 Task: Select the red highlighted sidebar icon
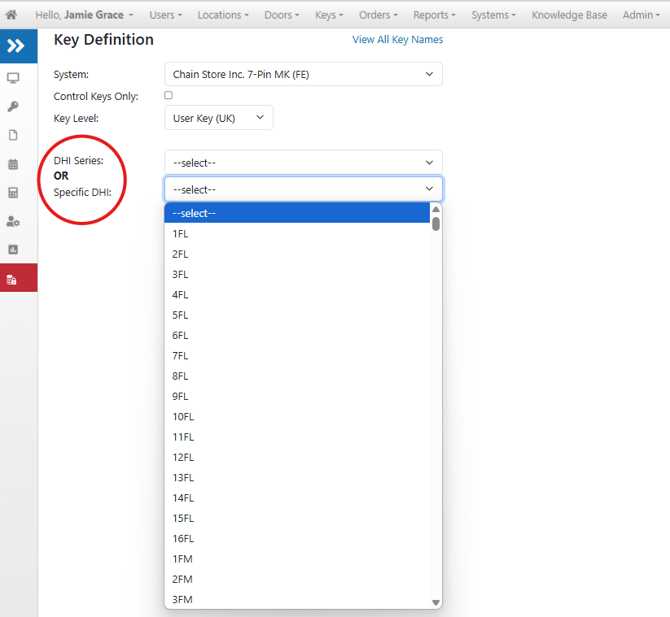click(13, 279)
